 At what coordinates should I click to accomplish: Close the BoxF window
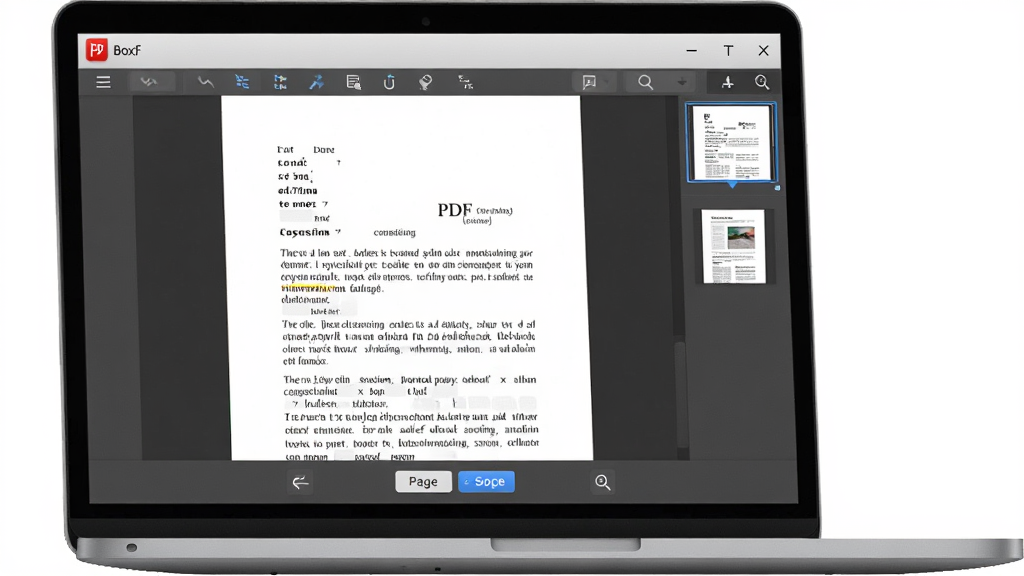[763, 50]
